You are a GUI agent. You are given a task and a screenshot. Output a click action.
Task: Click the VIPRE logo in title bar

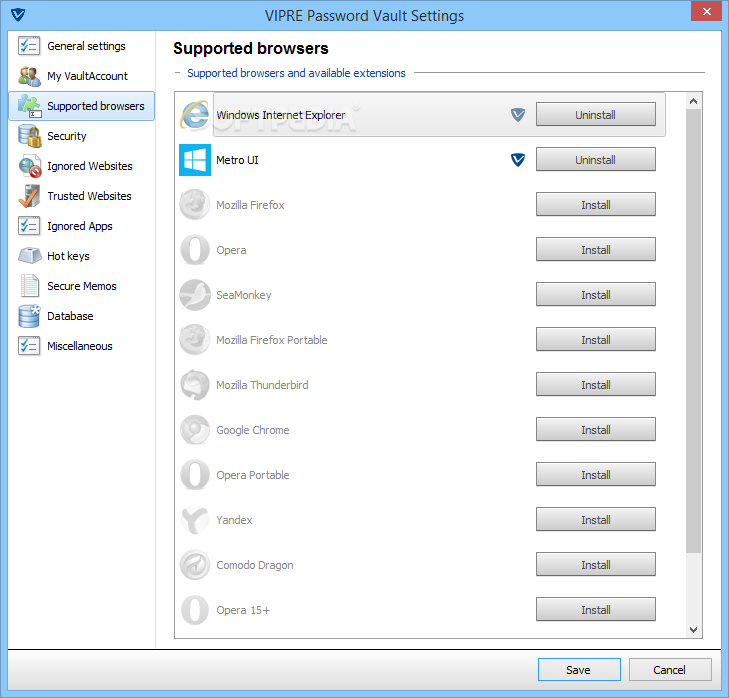(18, 14)
